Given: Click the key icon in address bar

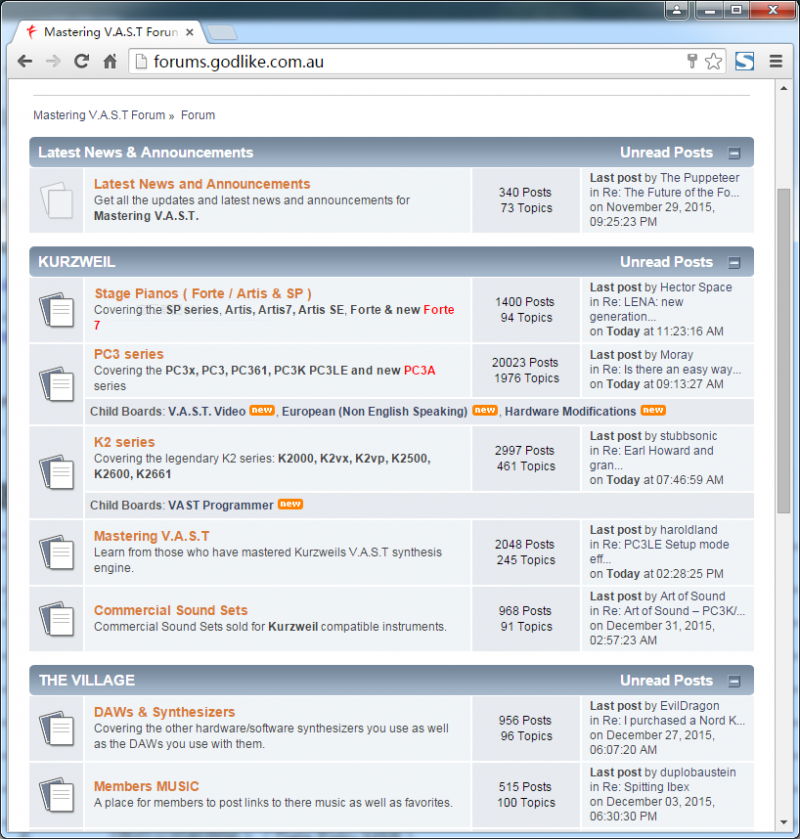Looking at the screenshot, I should (x=692, y=61).
